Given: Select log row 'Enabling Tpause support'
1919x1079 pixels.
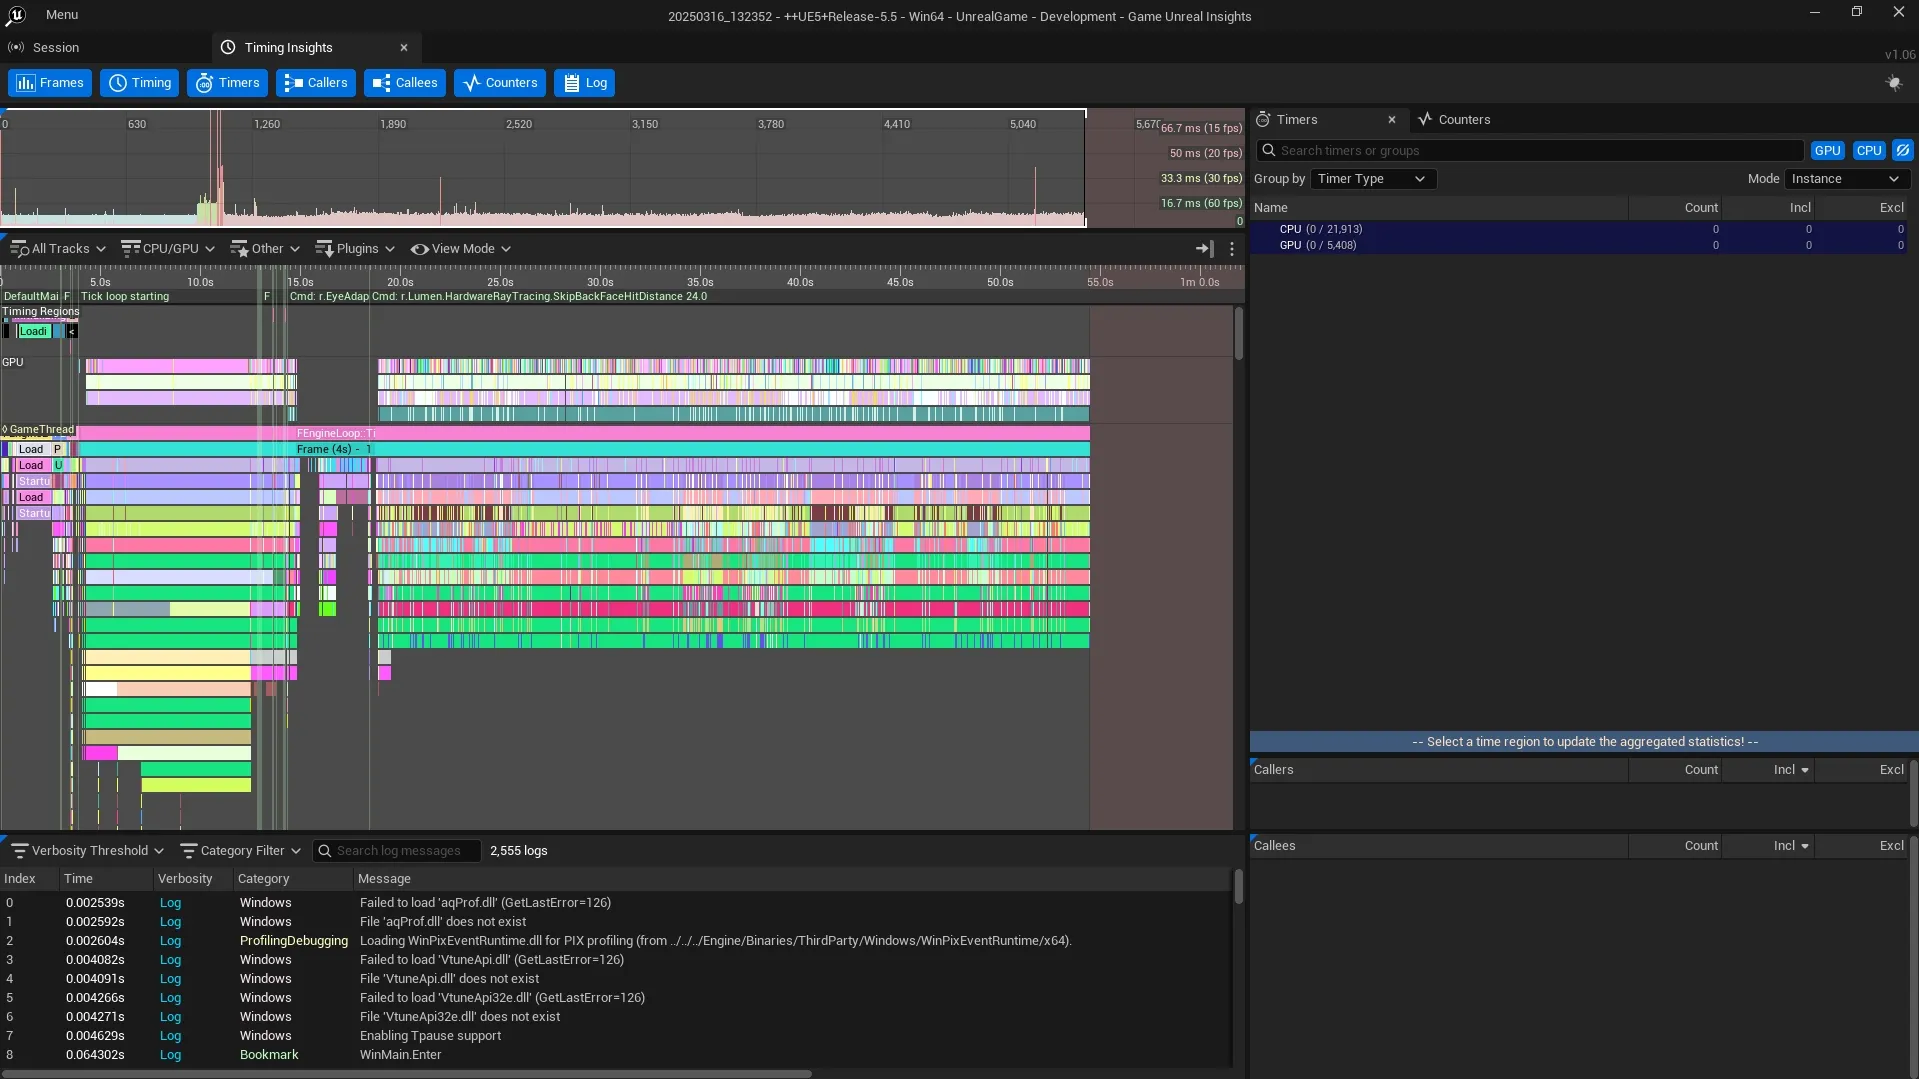Looking at the screenshot, I should [615, 1036].
